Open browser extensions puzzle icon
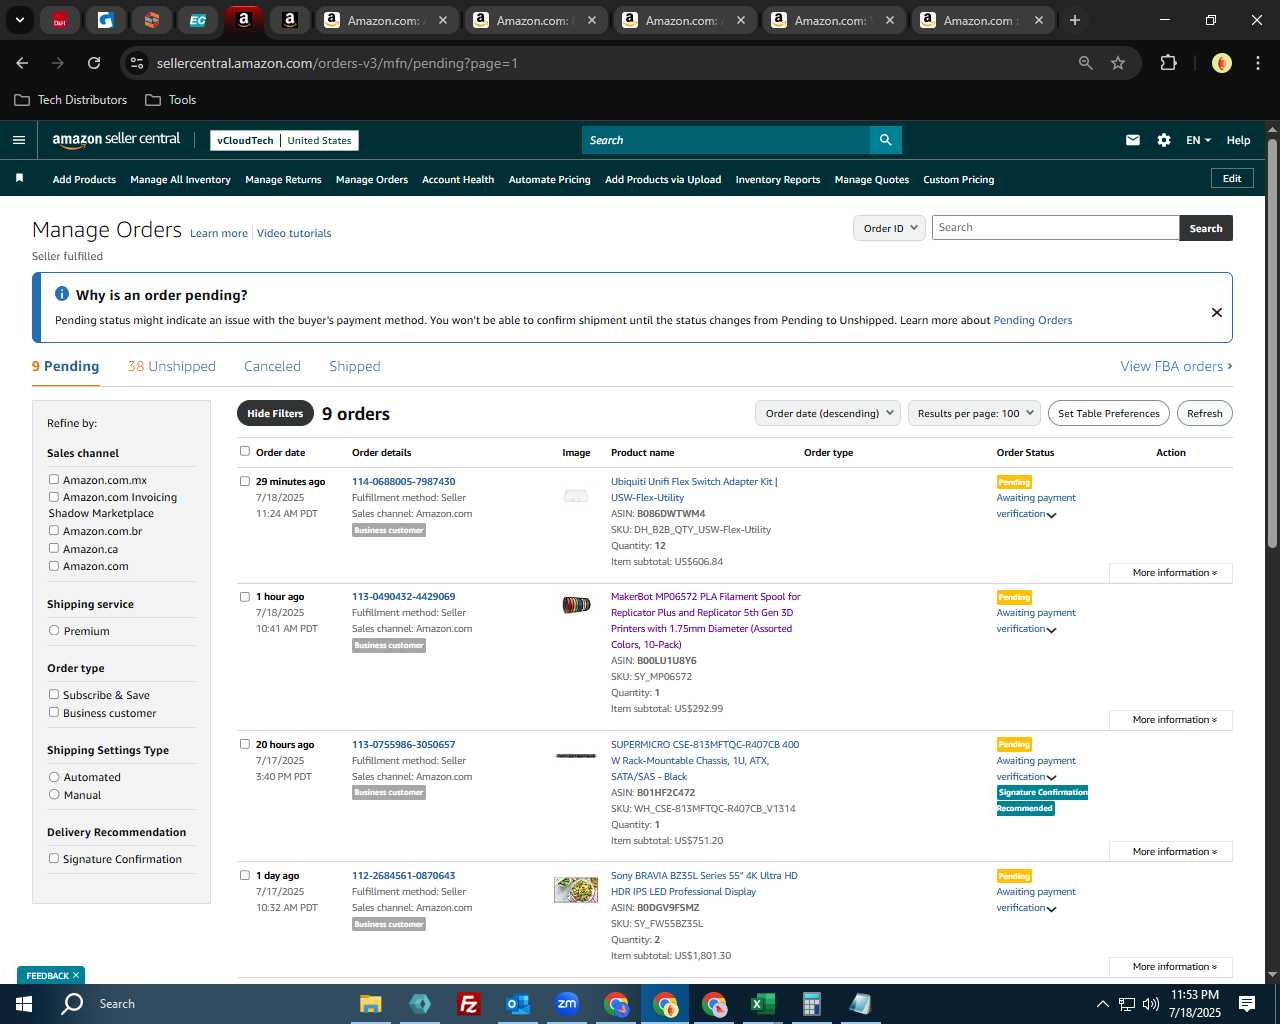Image resolution: width=1280 pixels, height=1024 pixels. 1168,63
